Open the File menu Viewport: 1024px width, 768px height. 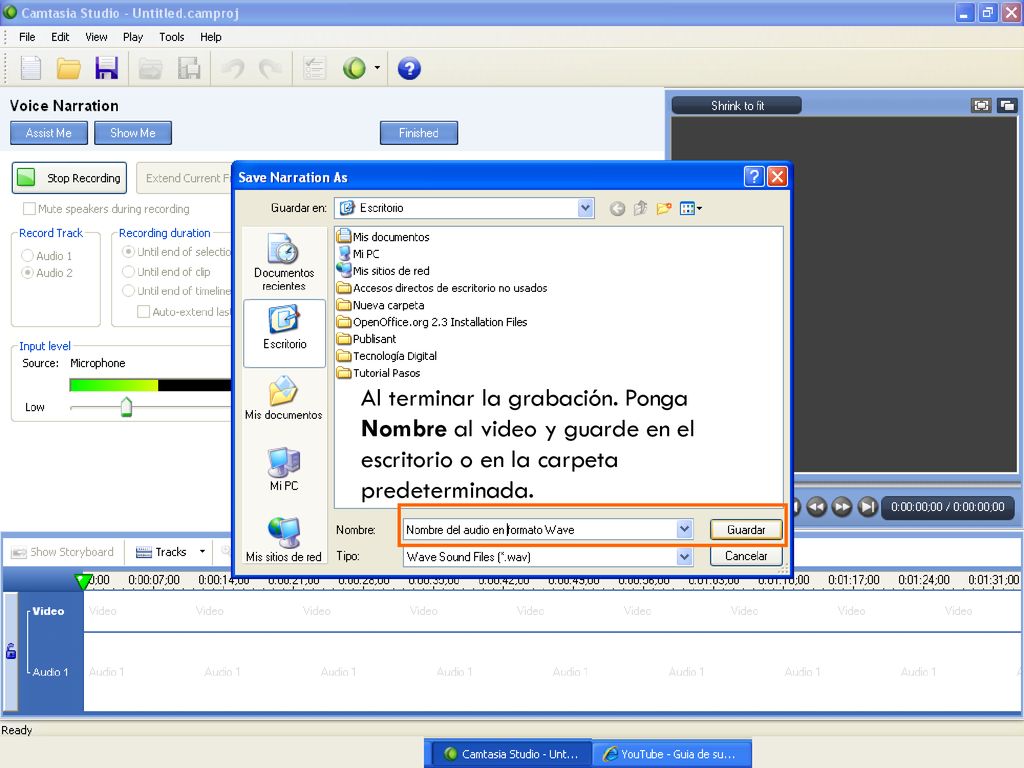coord(27,37)
